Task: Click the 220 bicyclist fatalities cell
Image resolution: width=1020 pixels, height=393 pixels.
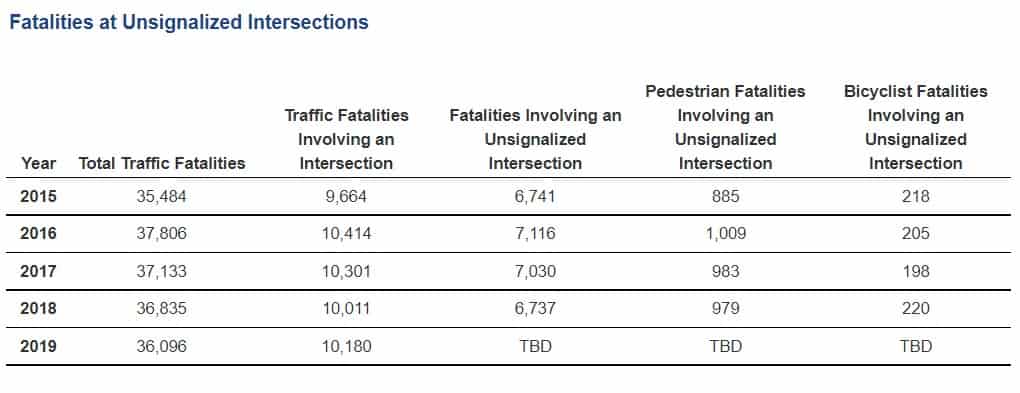Action: (x=916, y=308)
